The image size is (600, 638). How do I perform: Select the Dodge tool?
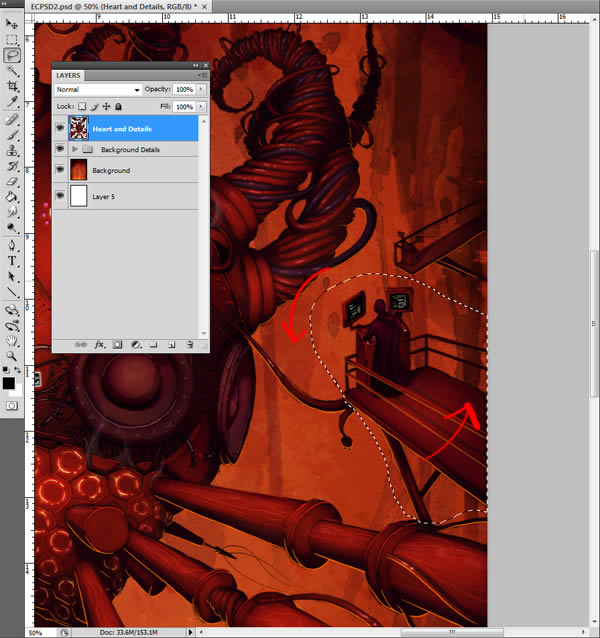[x=11, y=227]
